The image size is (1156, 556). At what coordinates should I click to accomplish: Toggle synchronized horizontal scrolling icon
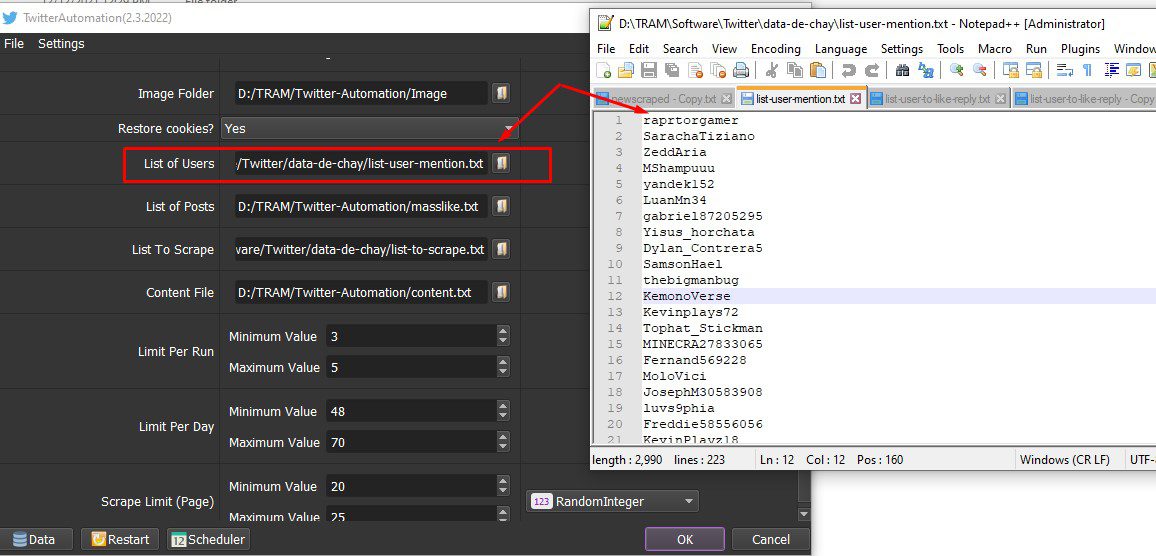(x=1034, y=71)
